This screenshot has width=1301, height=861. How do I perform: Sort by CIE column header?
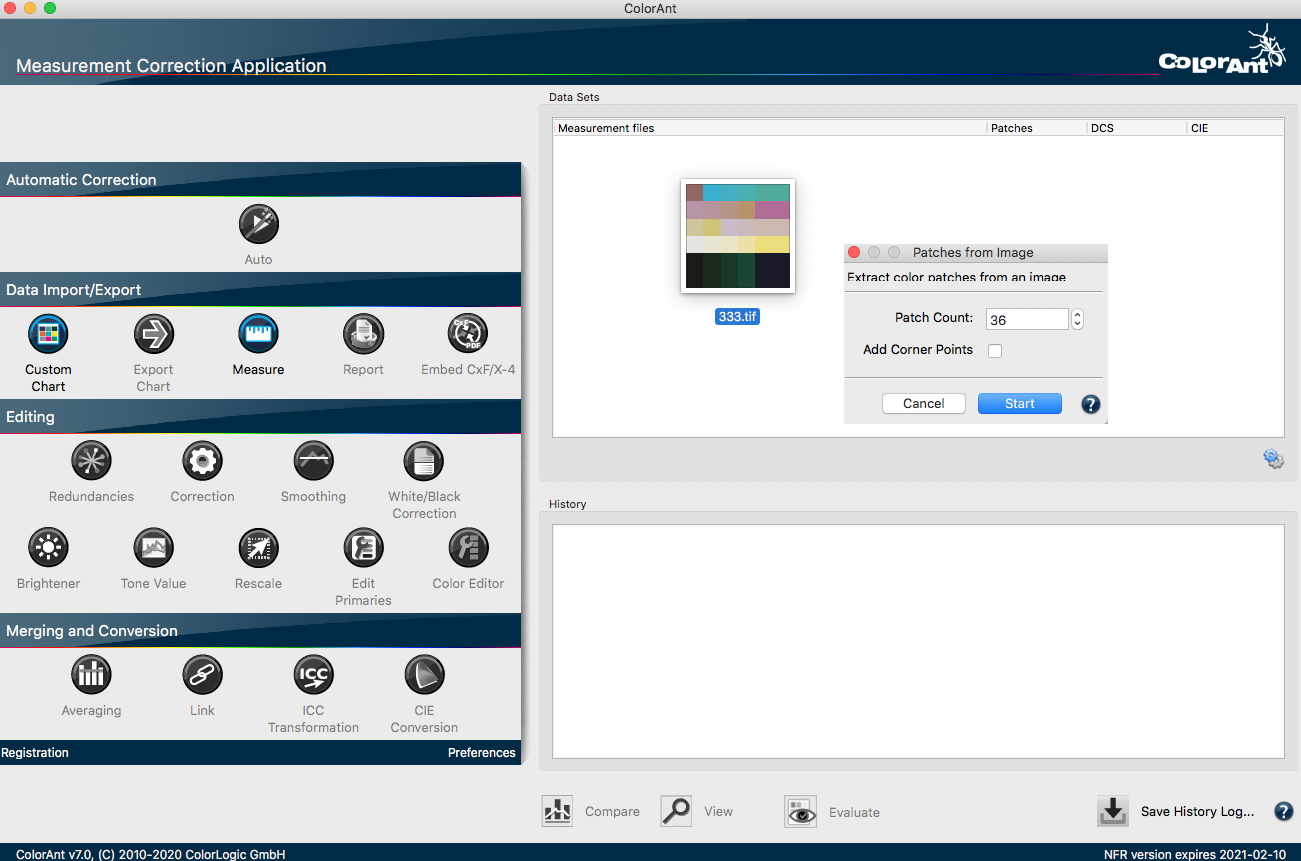click(1235, 128)
